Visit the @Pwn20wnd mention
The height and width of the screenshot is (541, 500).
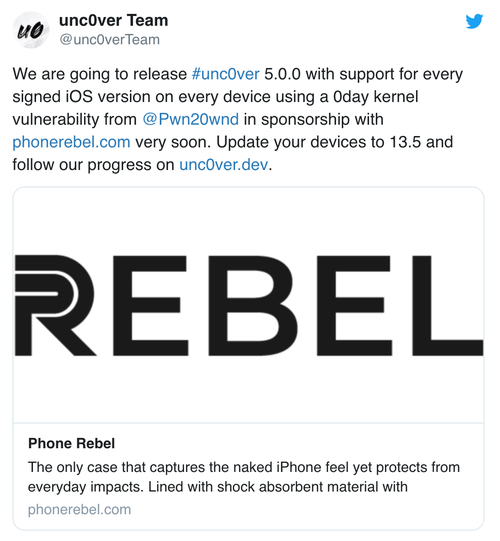190,119
